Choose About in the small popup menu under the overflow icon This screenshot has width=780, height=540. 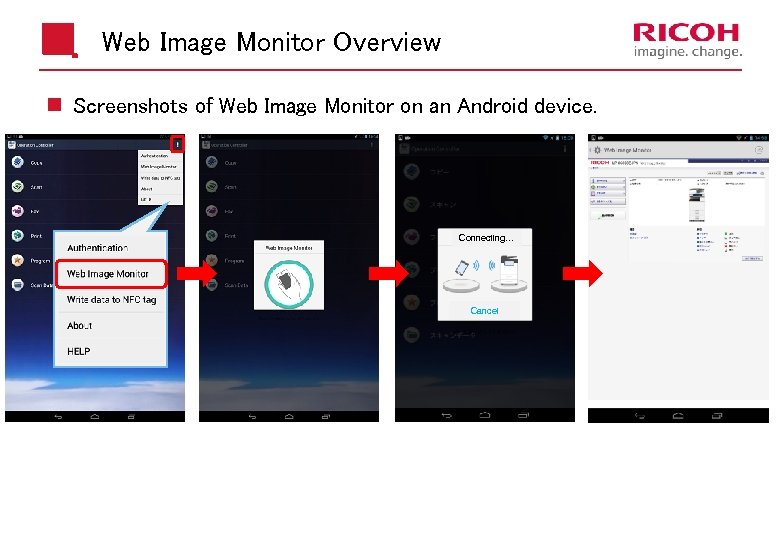(146, 189)
